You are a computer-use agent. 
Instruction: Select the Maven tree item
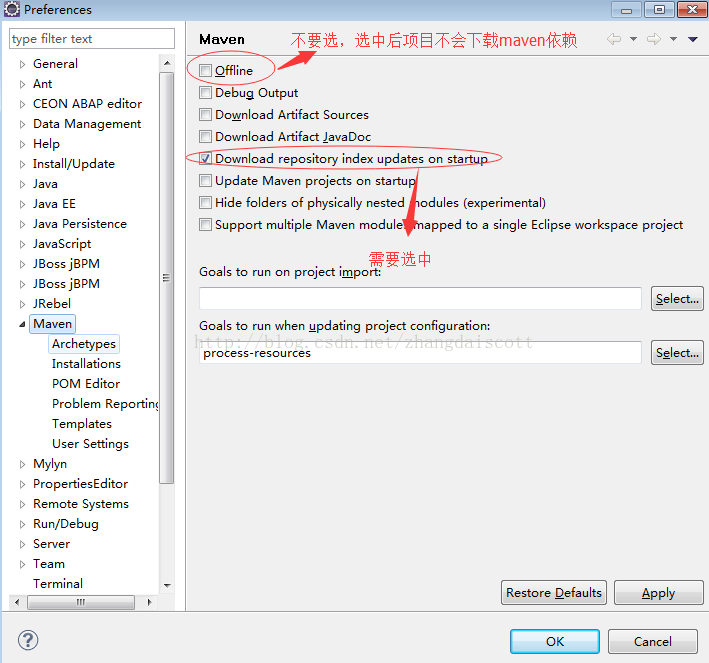click(52, 324)
